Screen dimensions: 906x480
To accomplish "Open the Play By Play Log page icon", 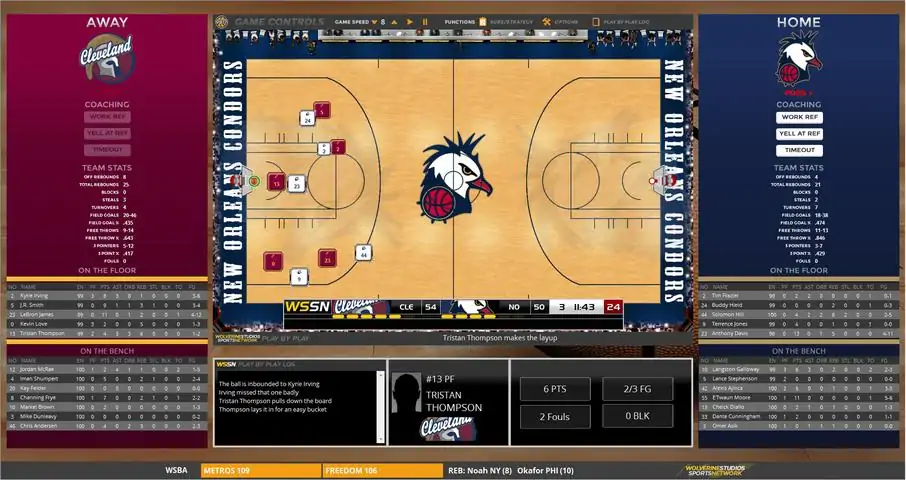I will pyautogui.click(x=596, y=22).
